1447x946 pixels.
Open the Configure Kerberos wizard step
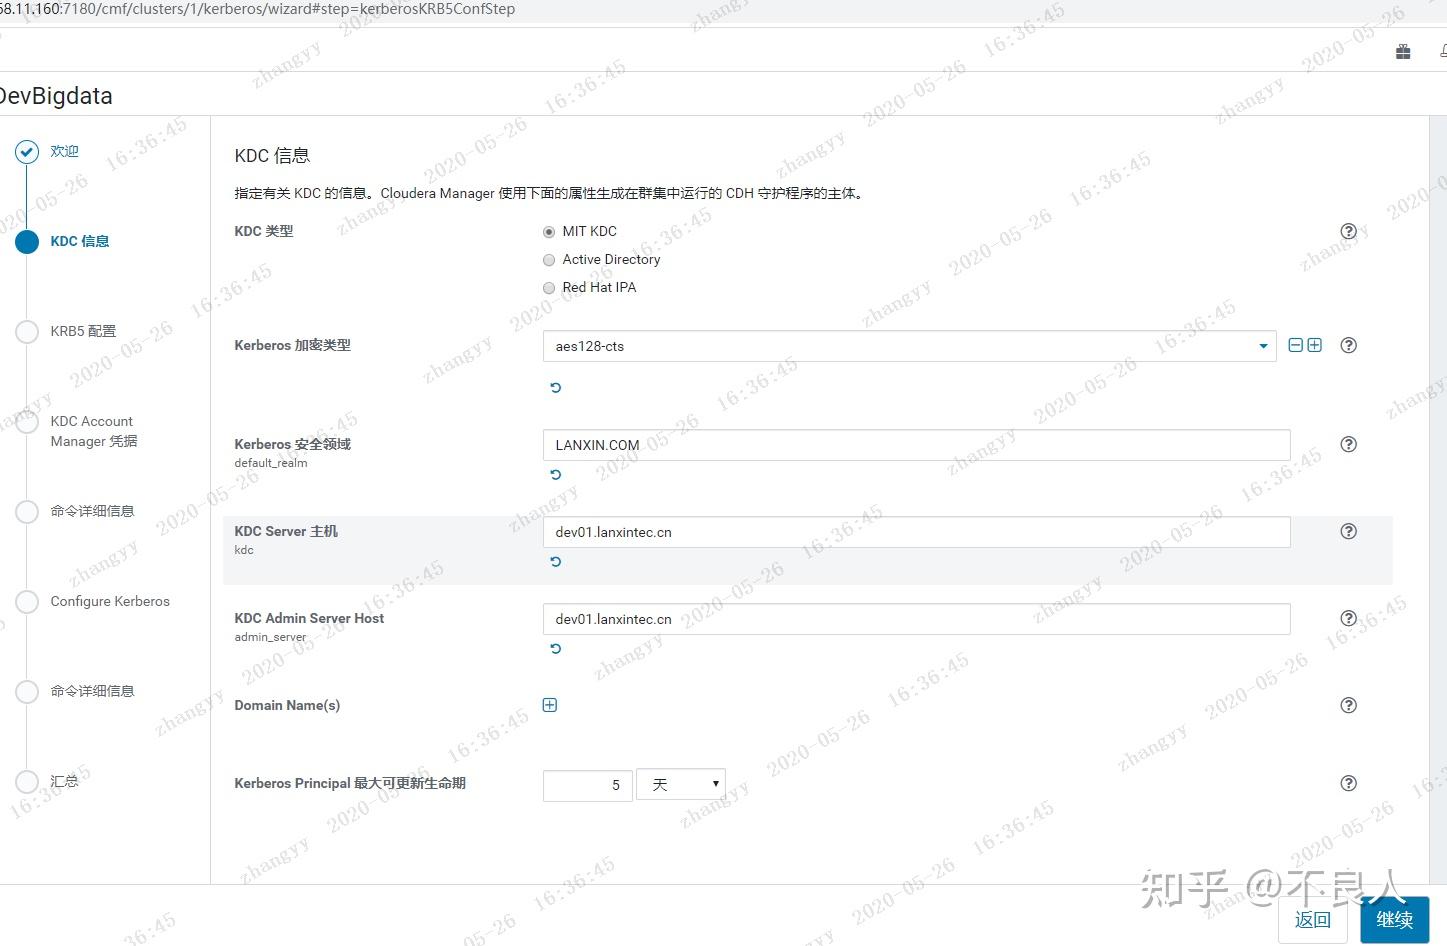tap(110, 601)
